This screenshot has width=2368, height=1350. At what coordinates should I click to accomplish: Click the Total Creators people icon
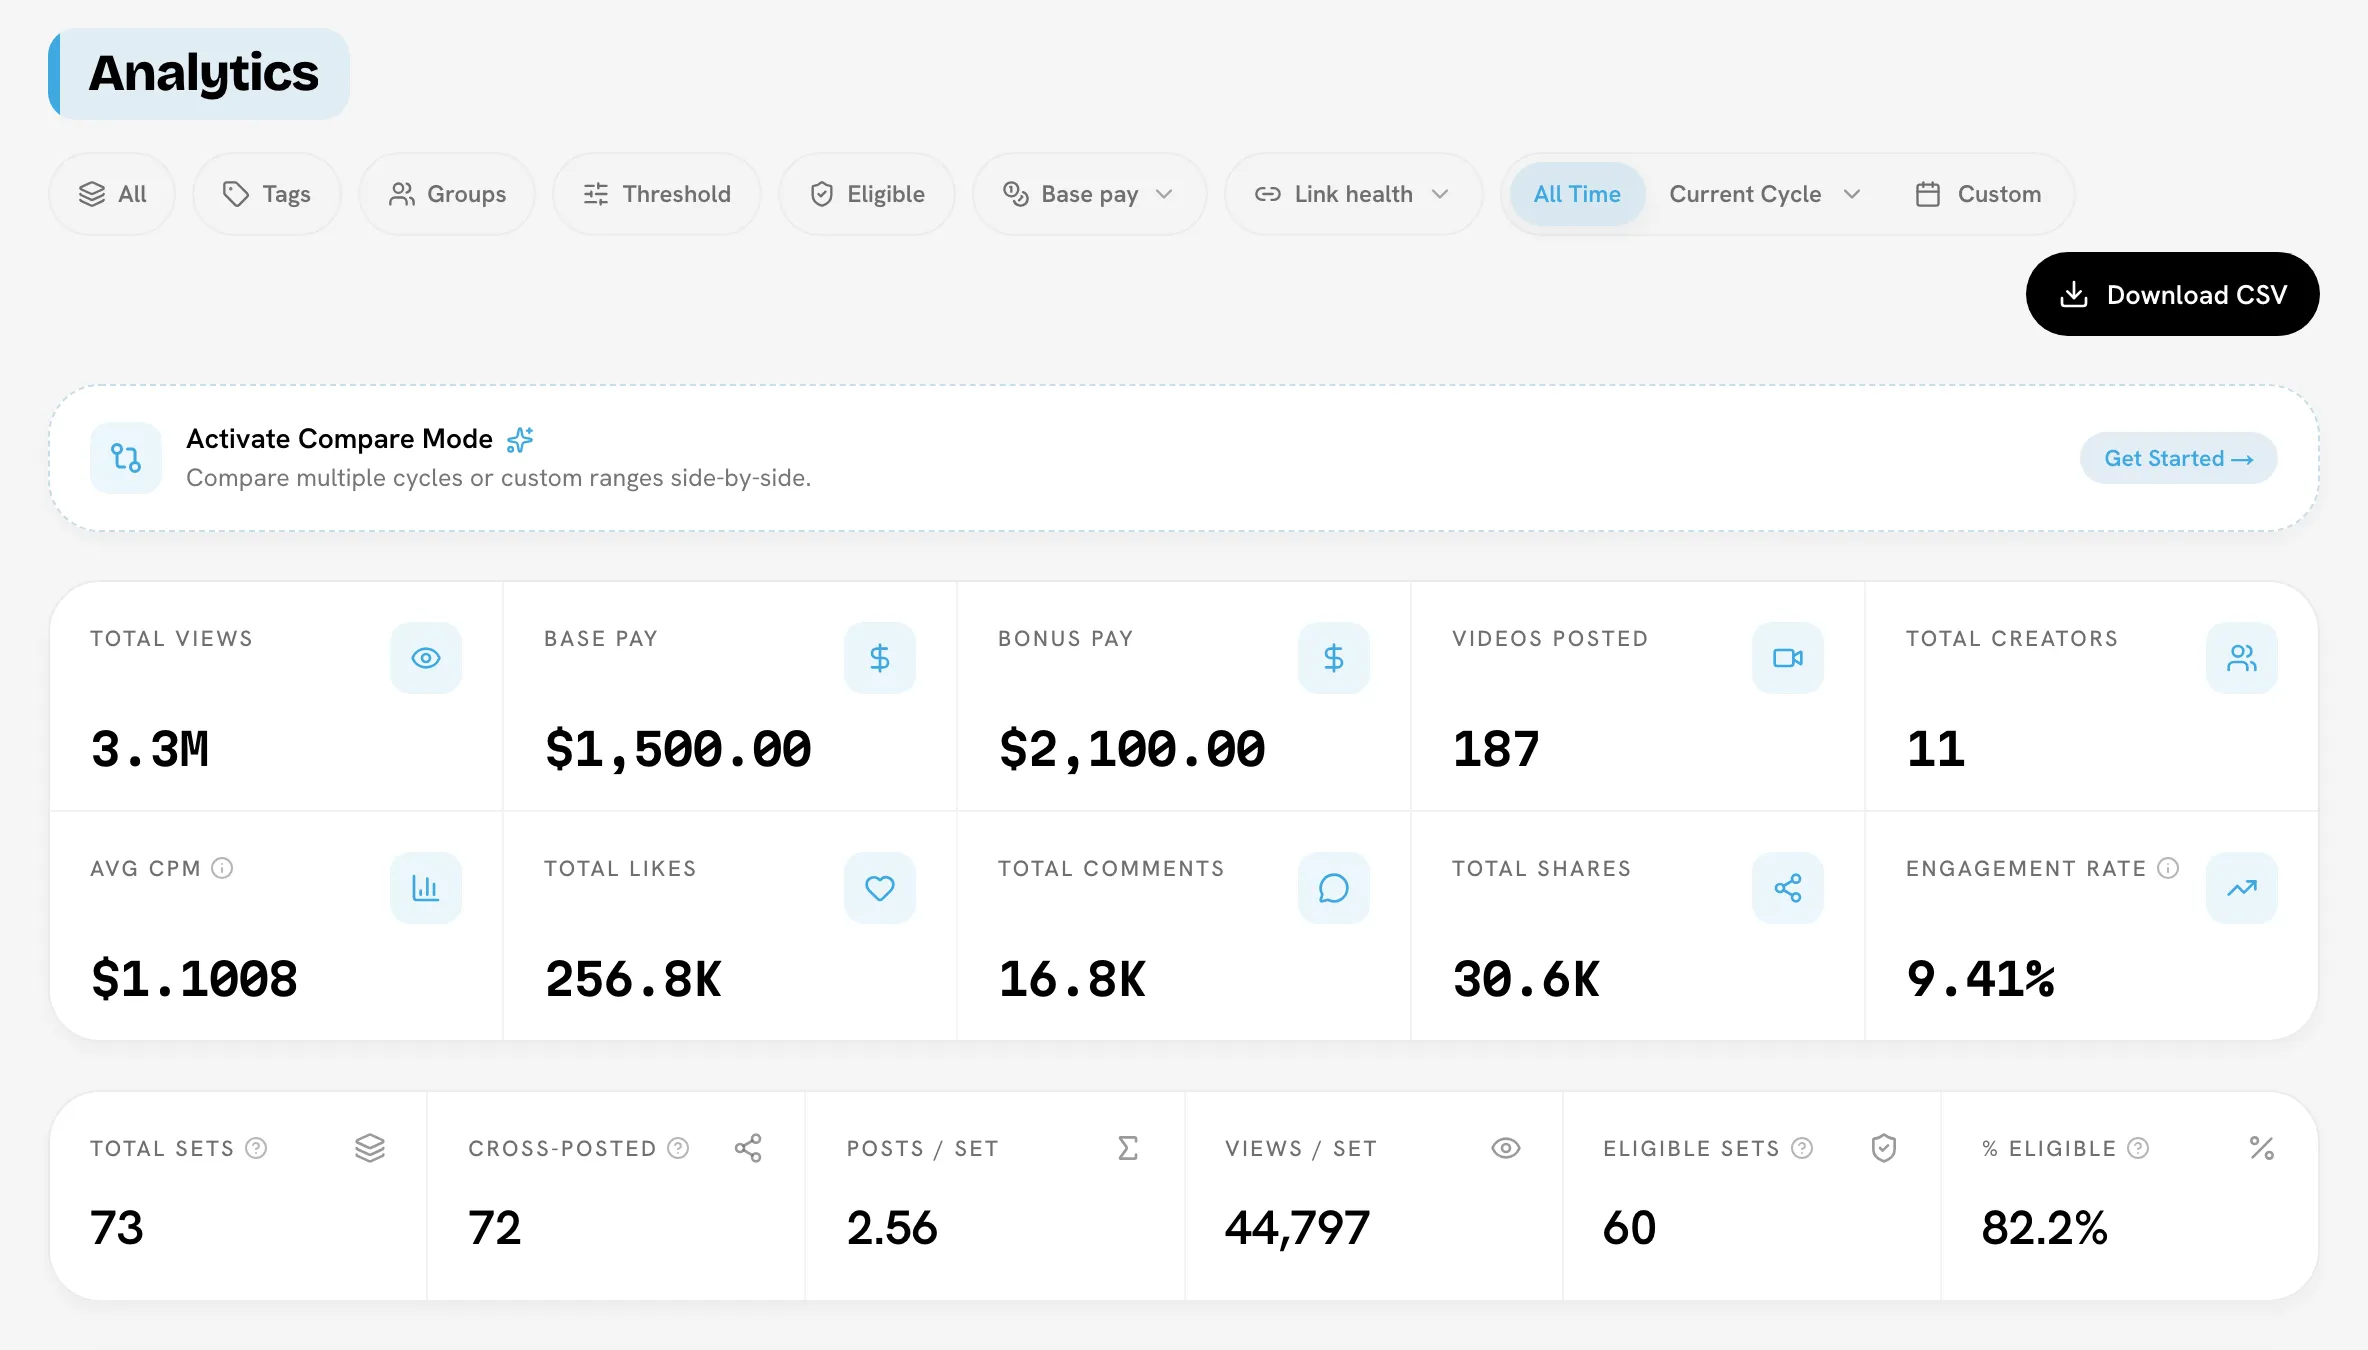click(x=2242, y=658)
